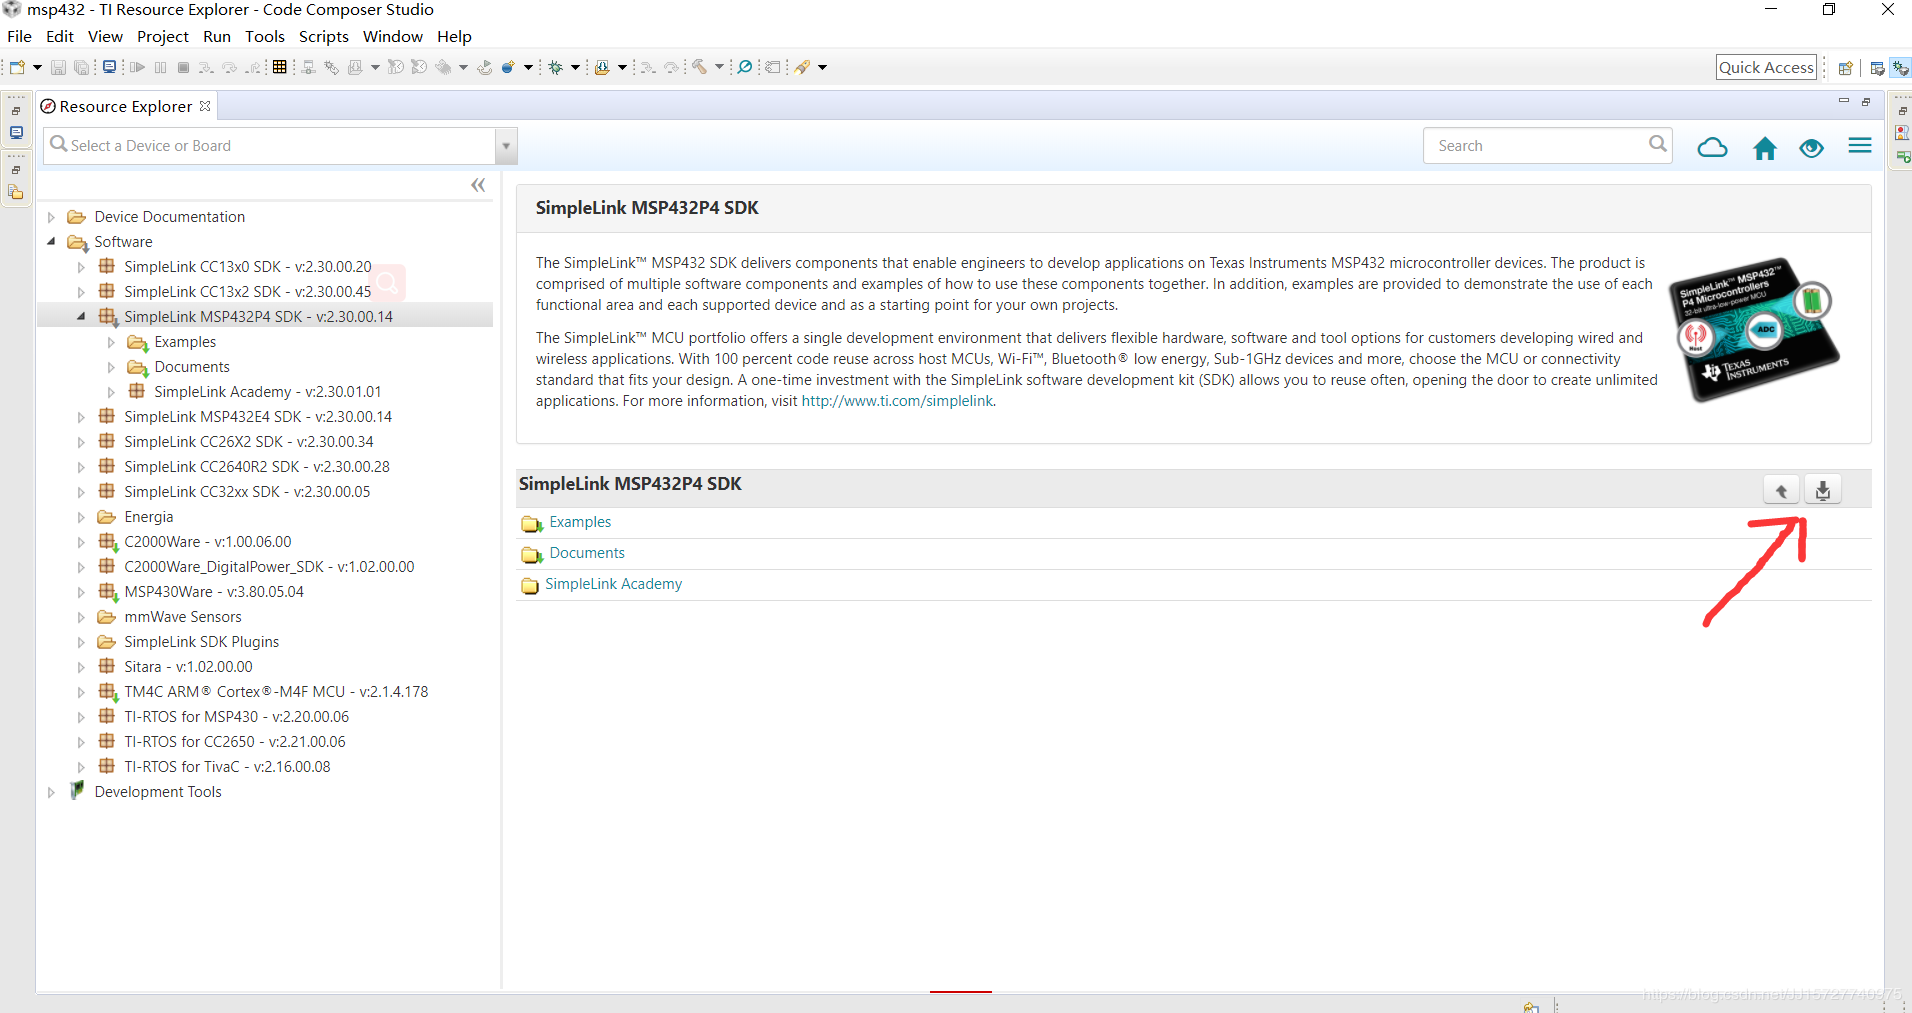Viewport: 1912px width, 1013px height.
Task: Click the search magnifier icon
Action: (x=1657, y=144)
